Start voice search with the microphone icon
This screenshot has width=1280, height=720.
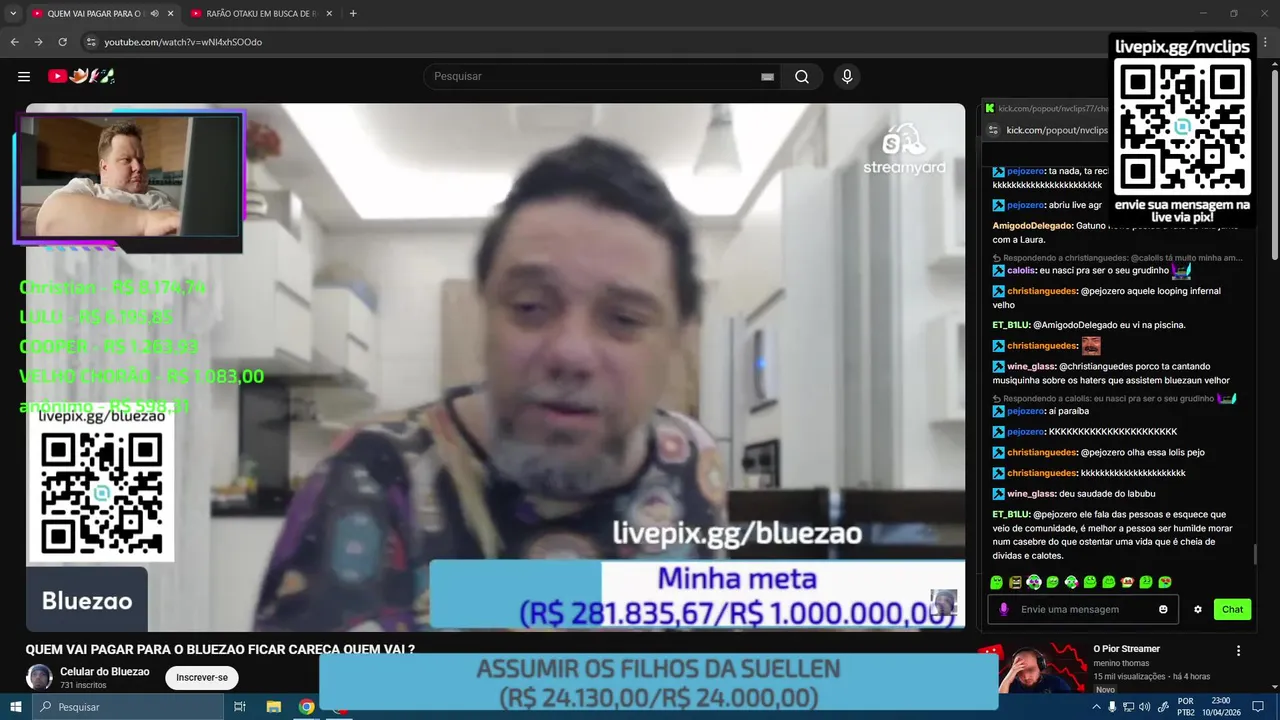[x=847, y=77]
